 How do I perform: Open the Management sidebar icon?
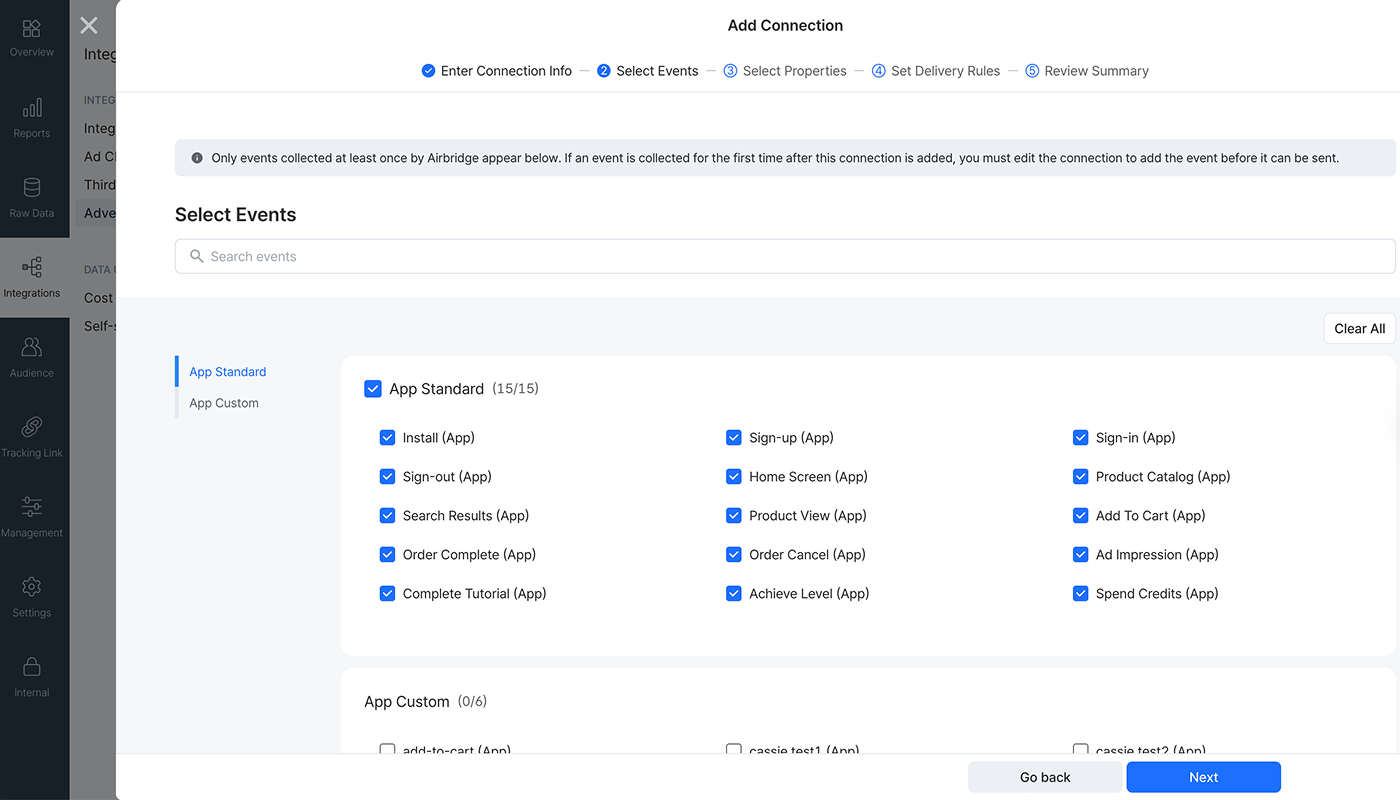[31, 516]
